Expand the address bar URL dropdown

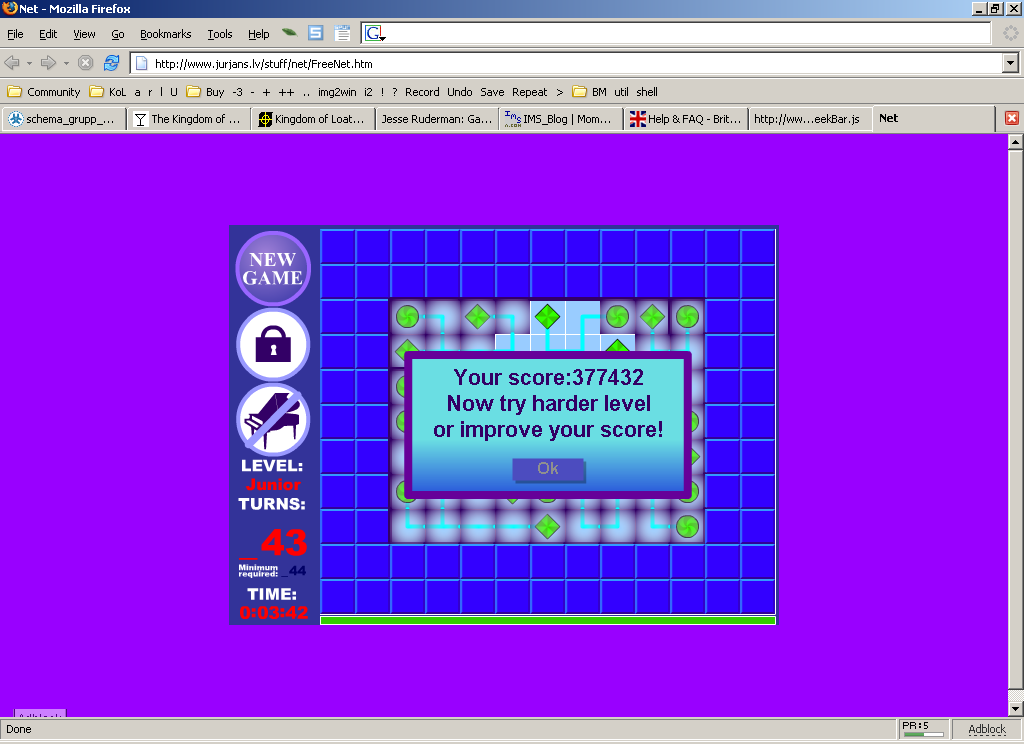1010,63
